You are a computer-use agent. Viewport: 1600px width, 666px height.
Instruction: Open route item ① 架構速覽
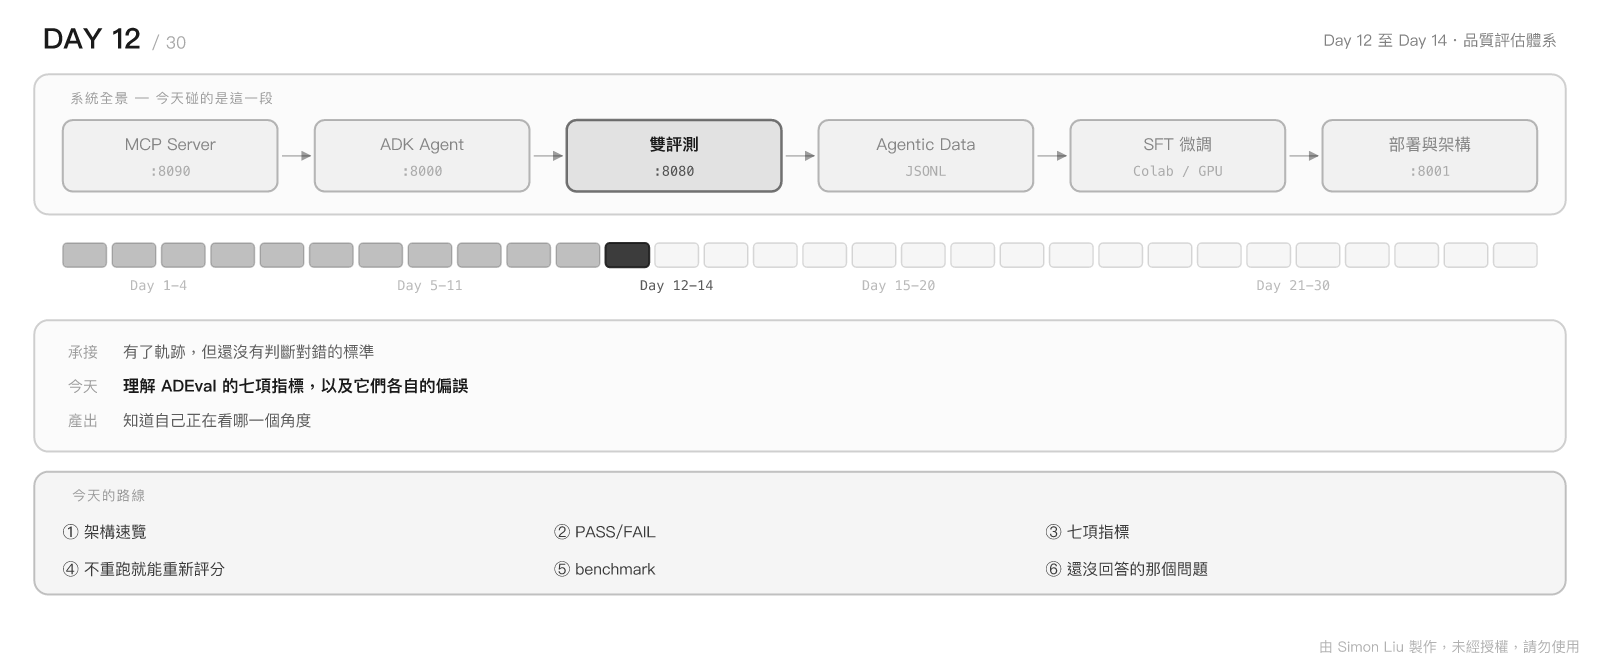point(104,532)
